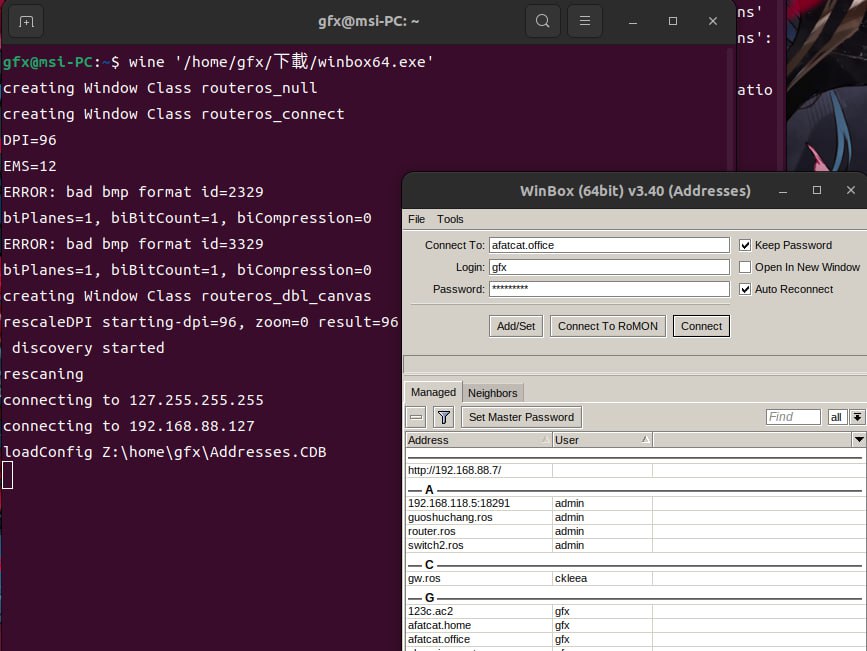867x651 pixels.
Task: Click the terminal search icon
Action: tap(542, 21)
